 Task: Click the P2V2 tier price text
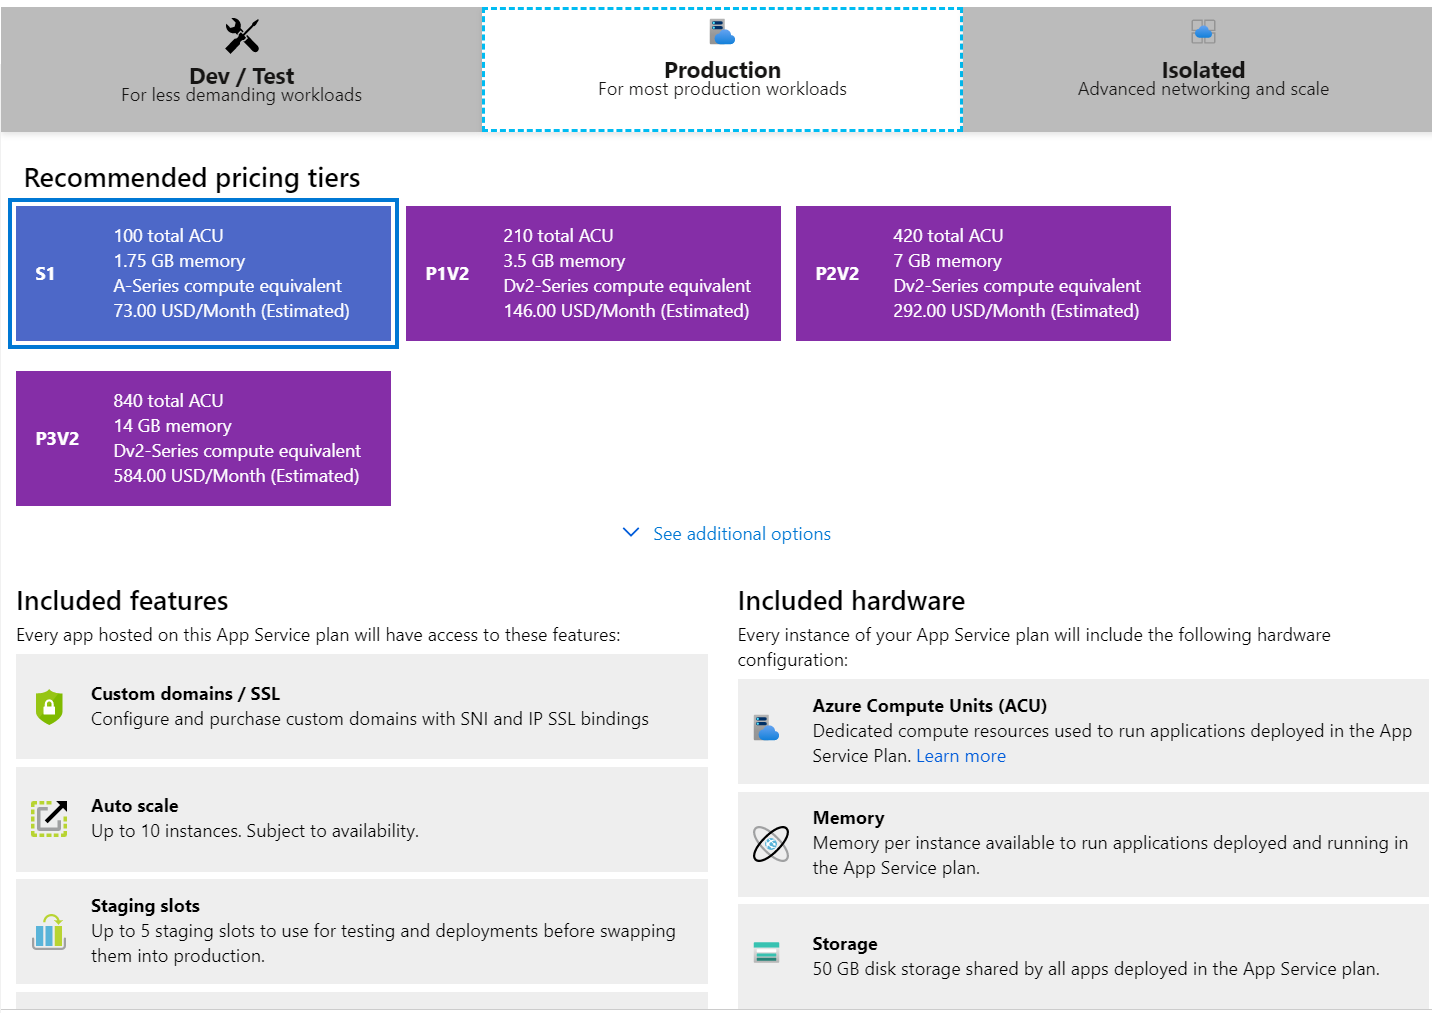[x=1017, y=310]
